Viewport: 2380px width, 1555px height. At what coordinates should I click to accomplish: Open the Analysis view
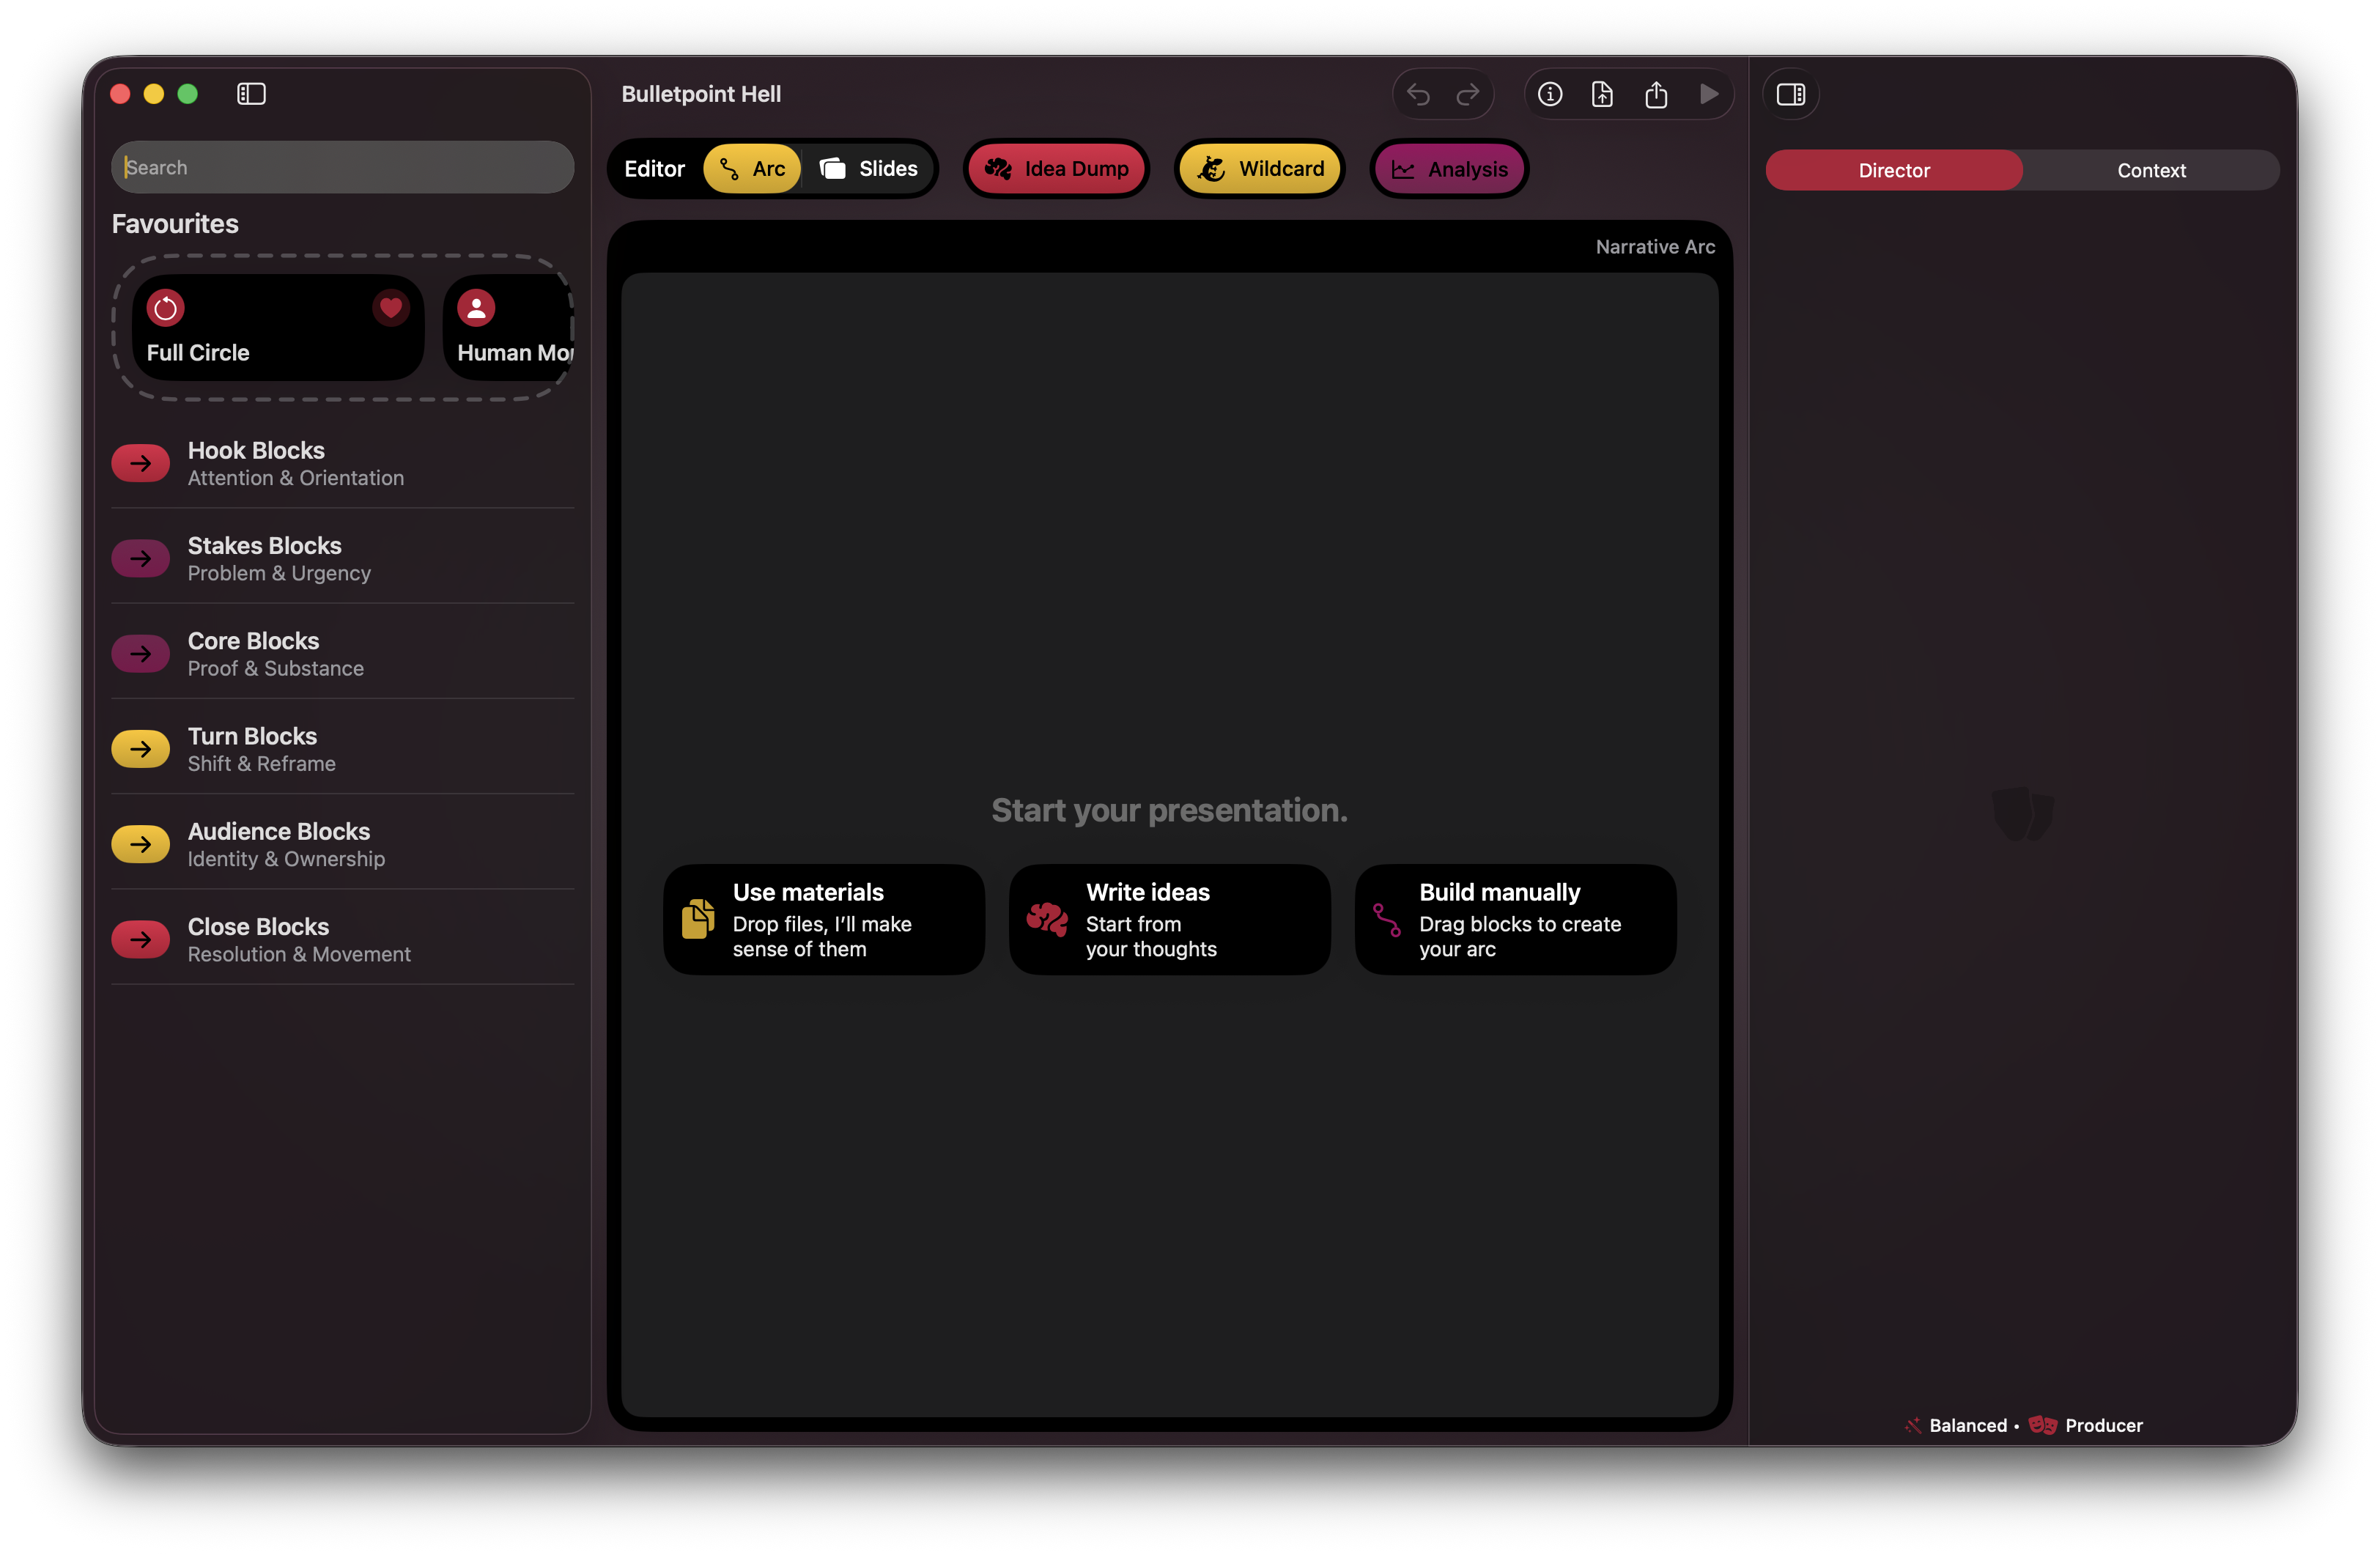coord(1448,168)
